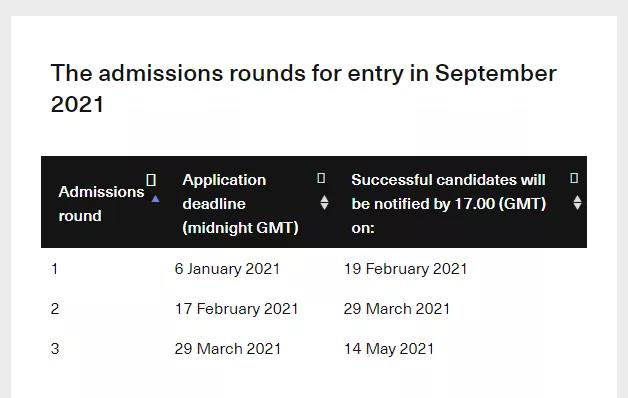Click the Application deadline sort arrows
Screen dimensions: 628x398
click(324, 203)
